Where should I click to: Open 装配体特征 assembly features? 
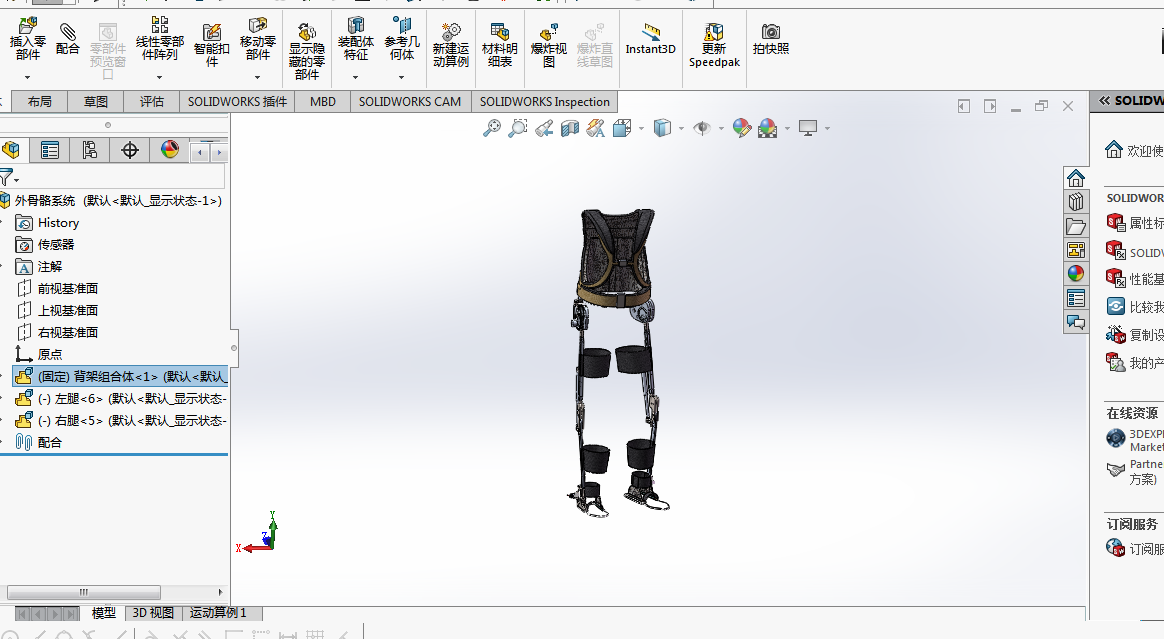[x=356, y=40]
